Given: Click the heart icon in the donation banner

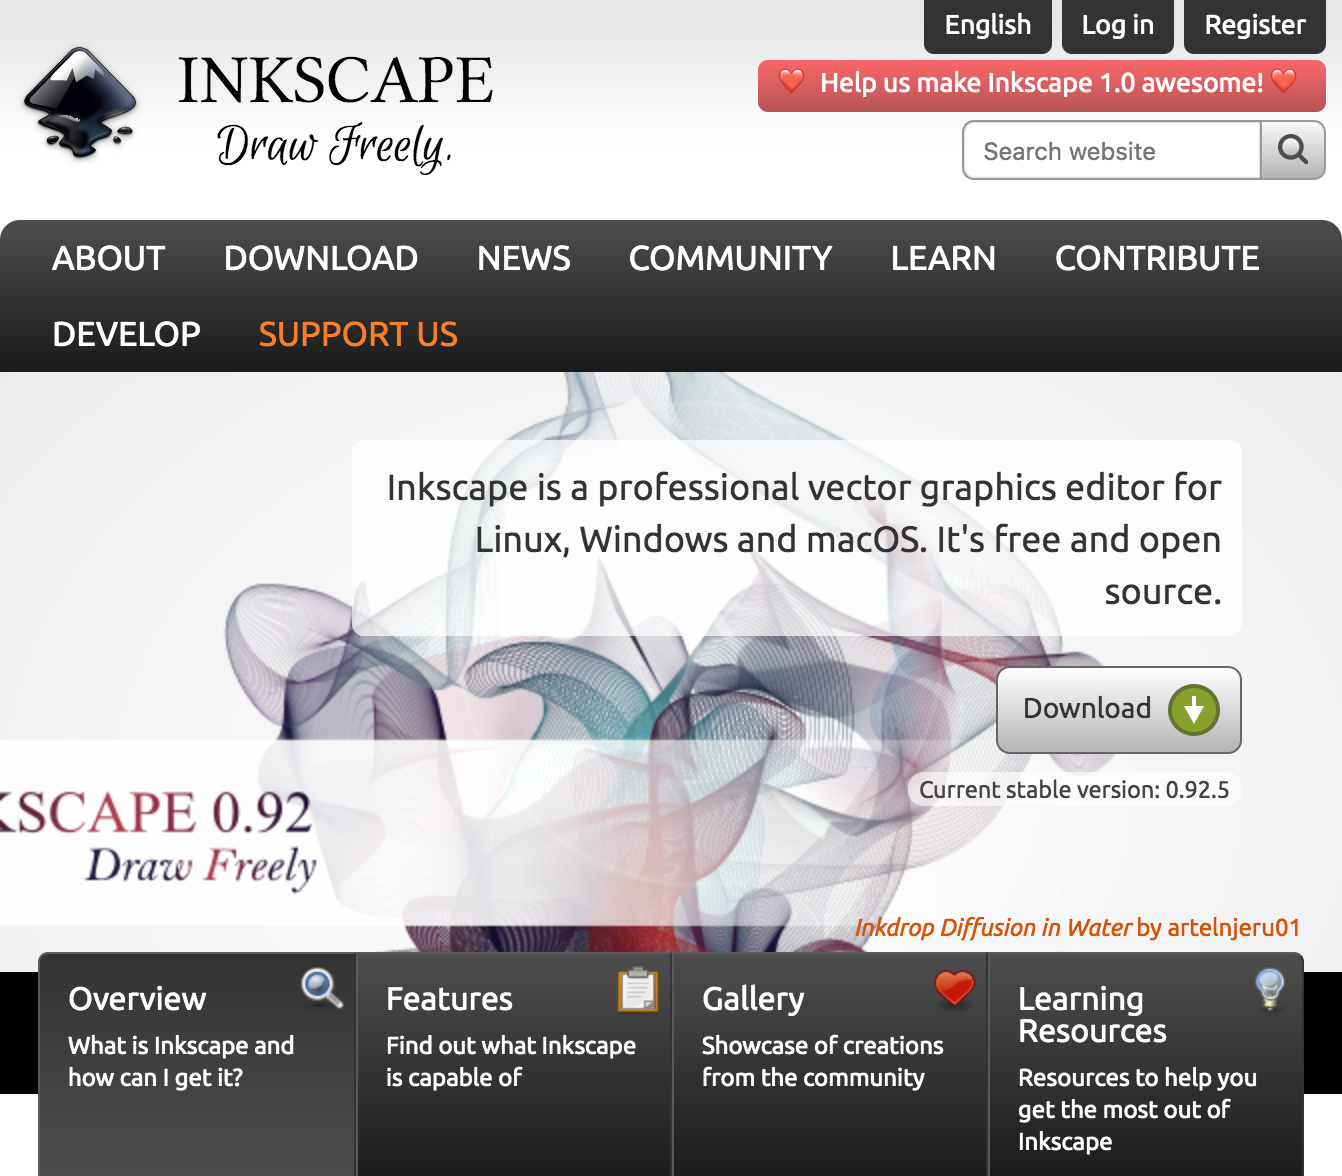Looking at the screenshot, I should pos(793,84).
